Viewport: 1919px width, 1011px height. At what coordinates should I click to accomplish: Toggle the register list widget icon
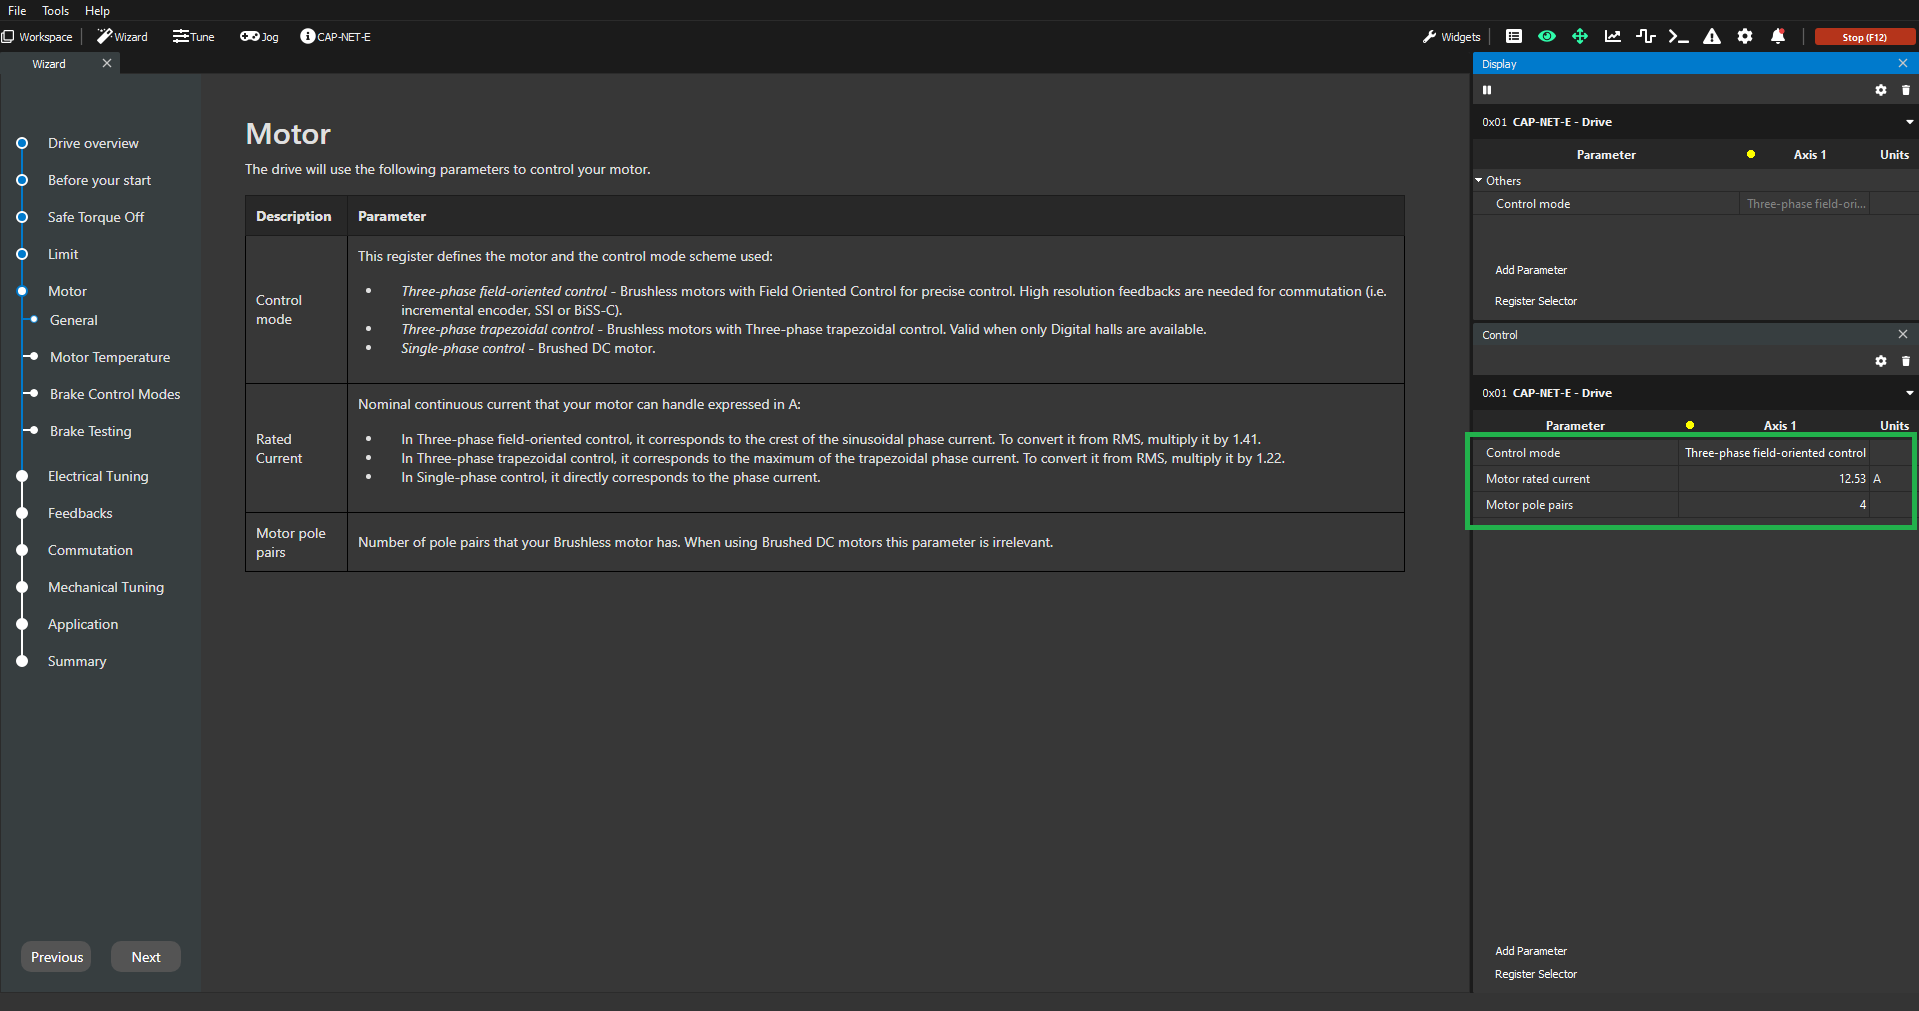[1514, 37]
